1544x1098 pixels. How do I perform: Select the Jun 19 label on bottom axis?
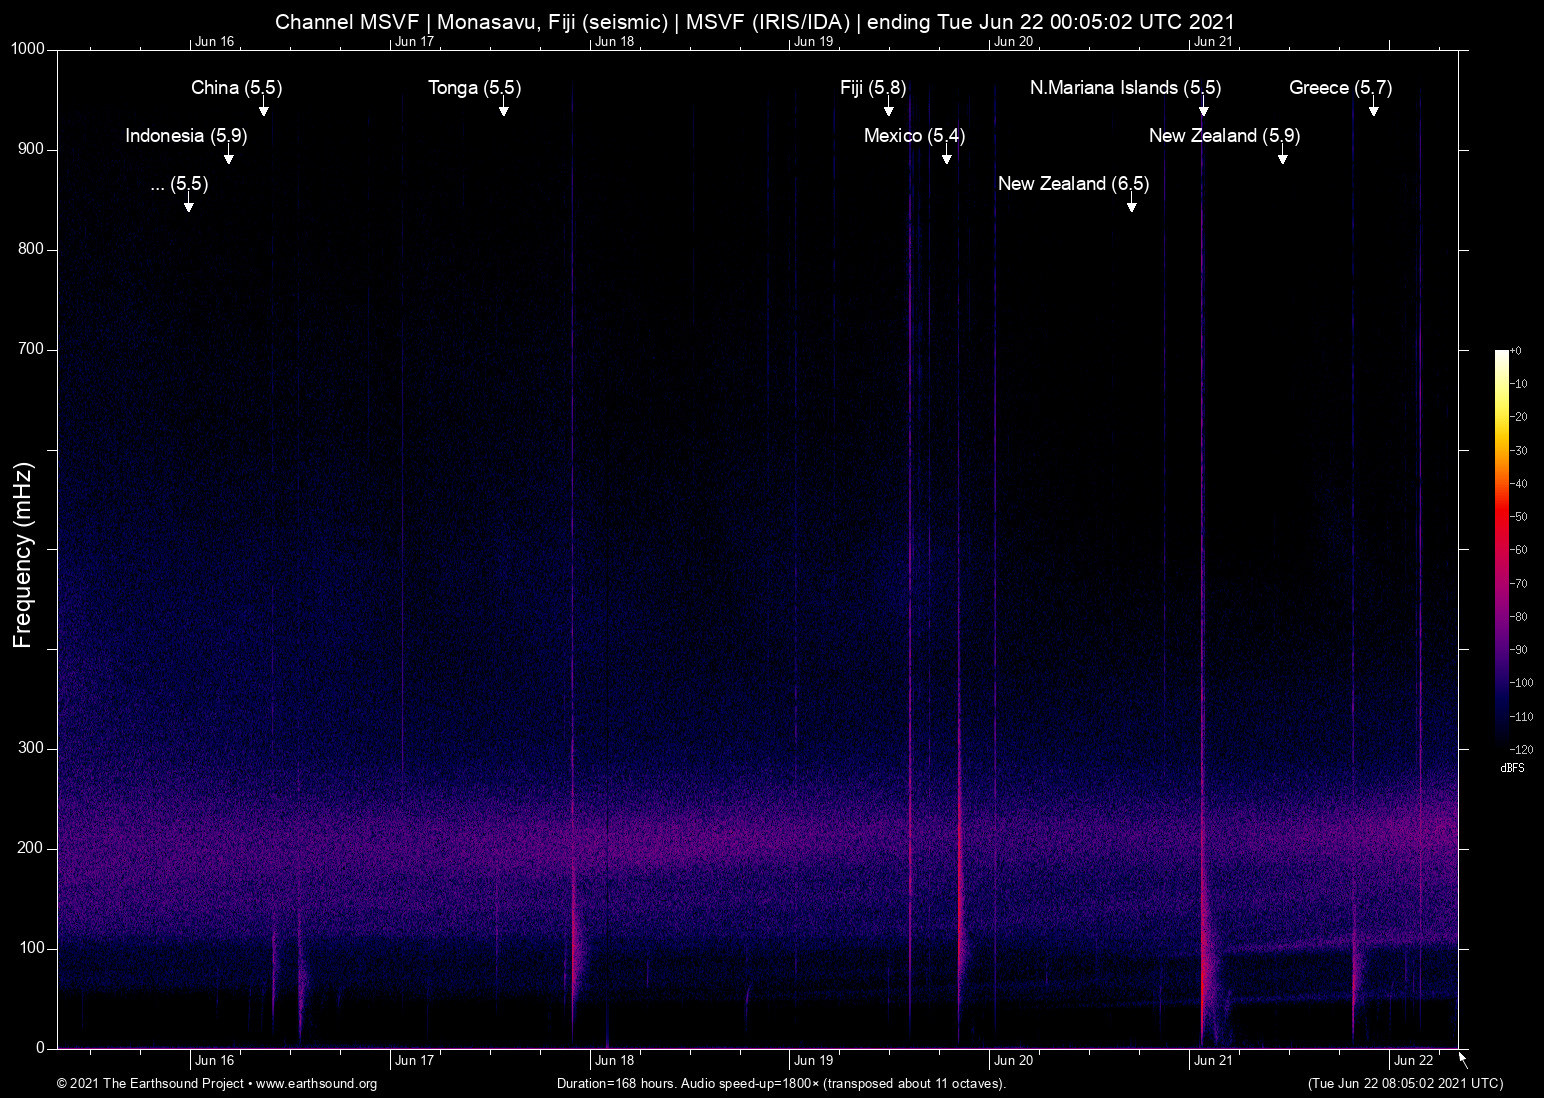tap(814, 1061)
